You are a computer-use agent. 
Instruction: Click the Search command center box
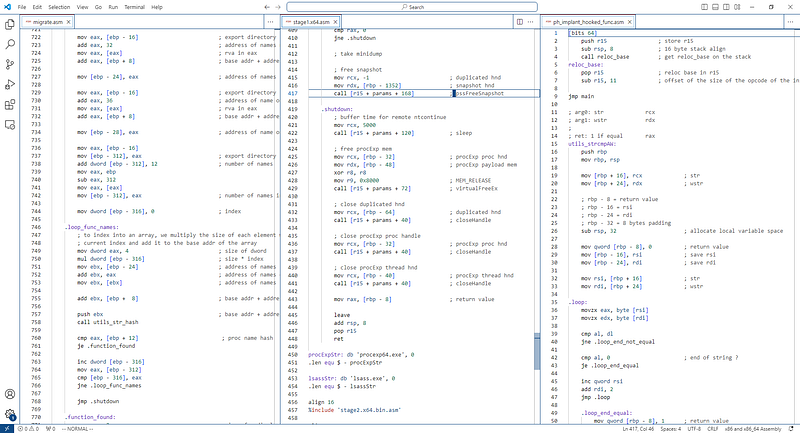[410, 6]
